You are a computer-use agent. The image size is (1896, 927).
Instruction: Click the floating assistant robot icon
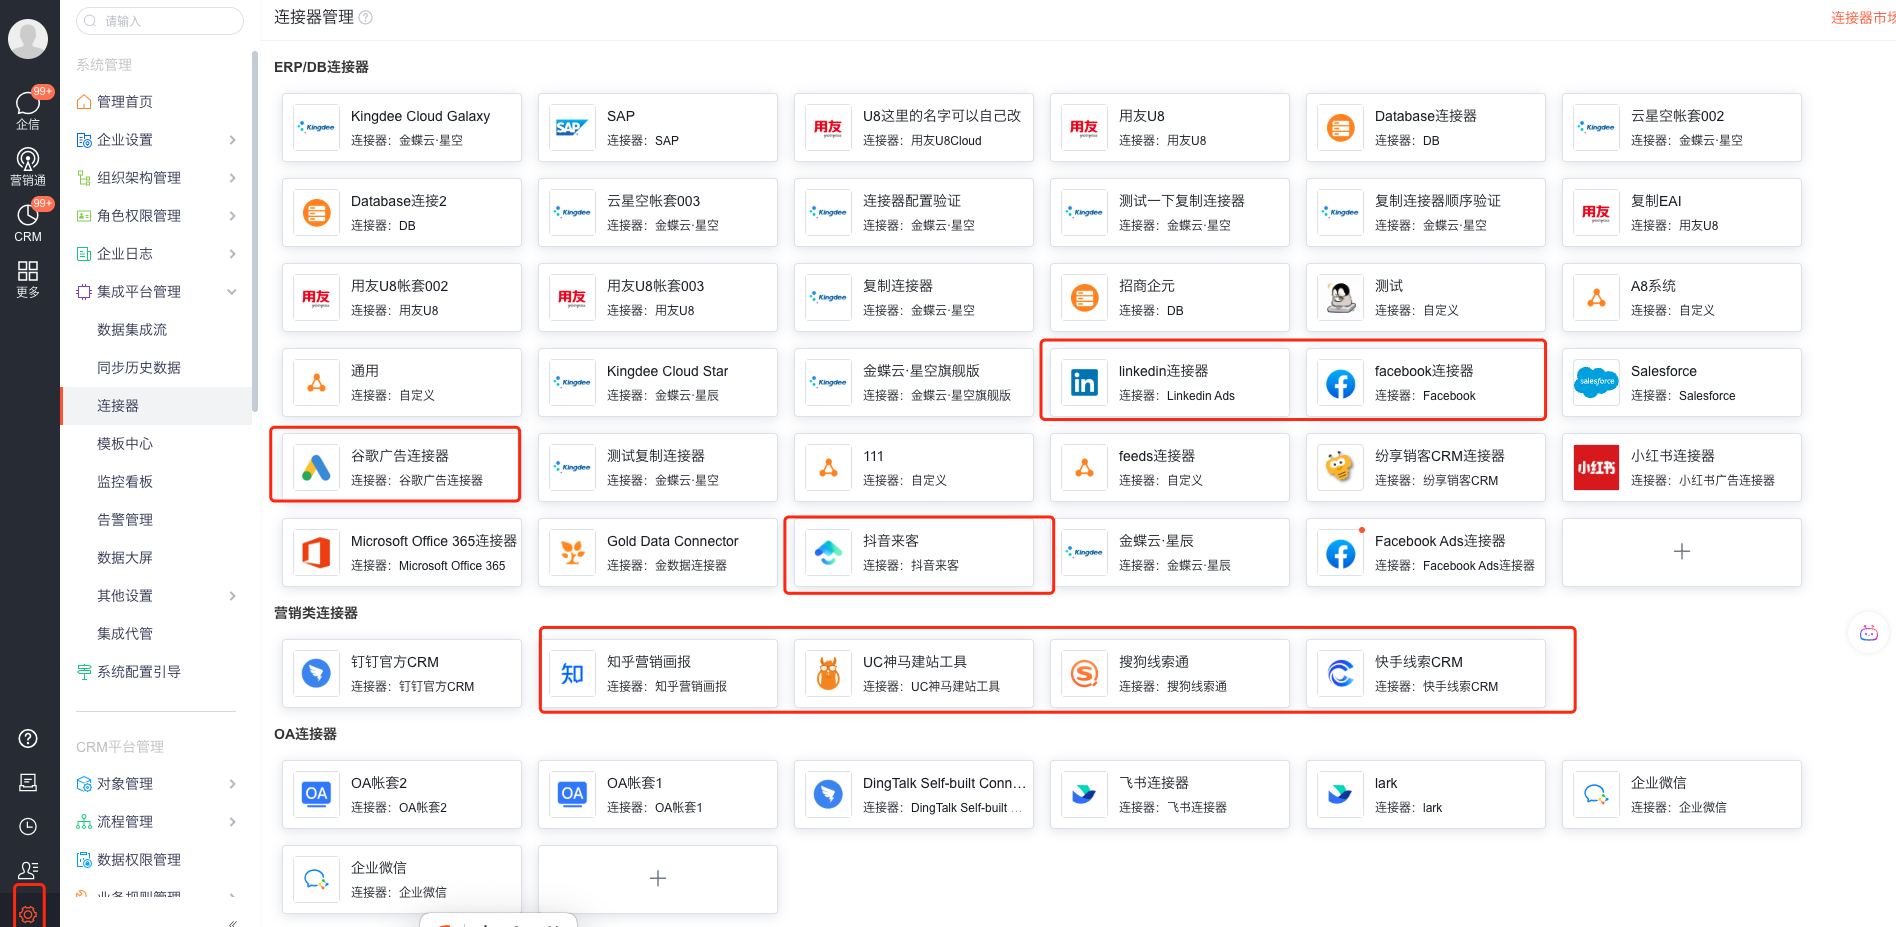click(x=1868, y=633)
